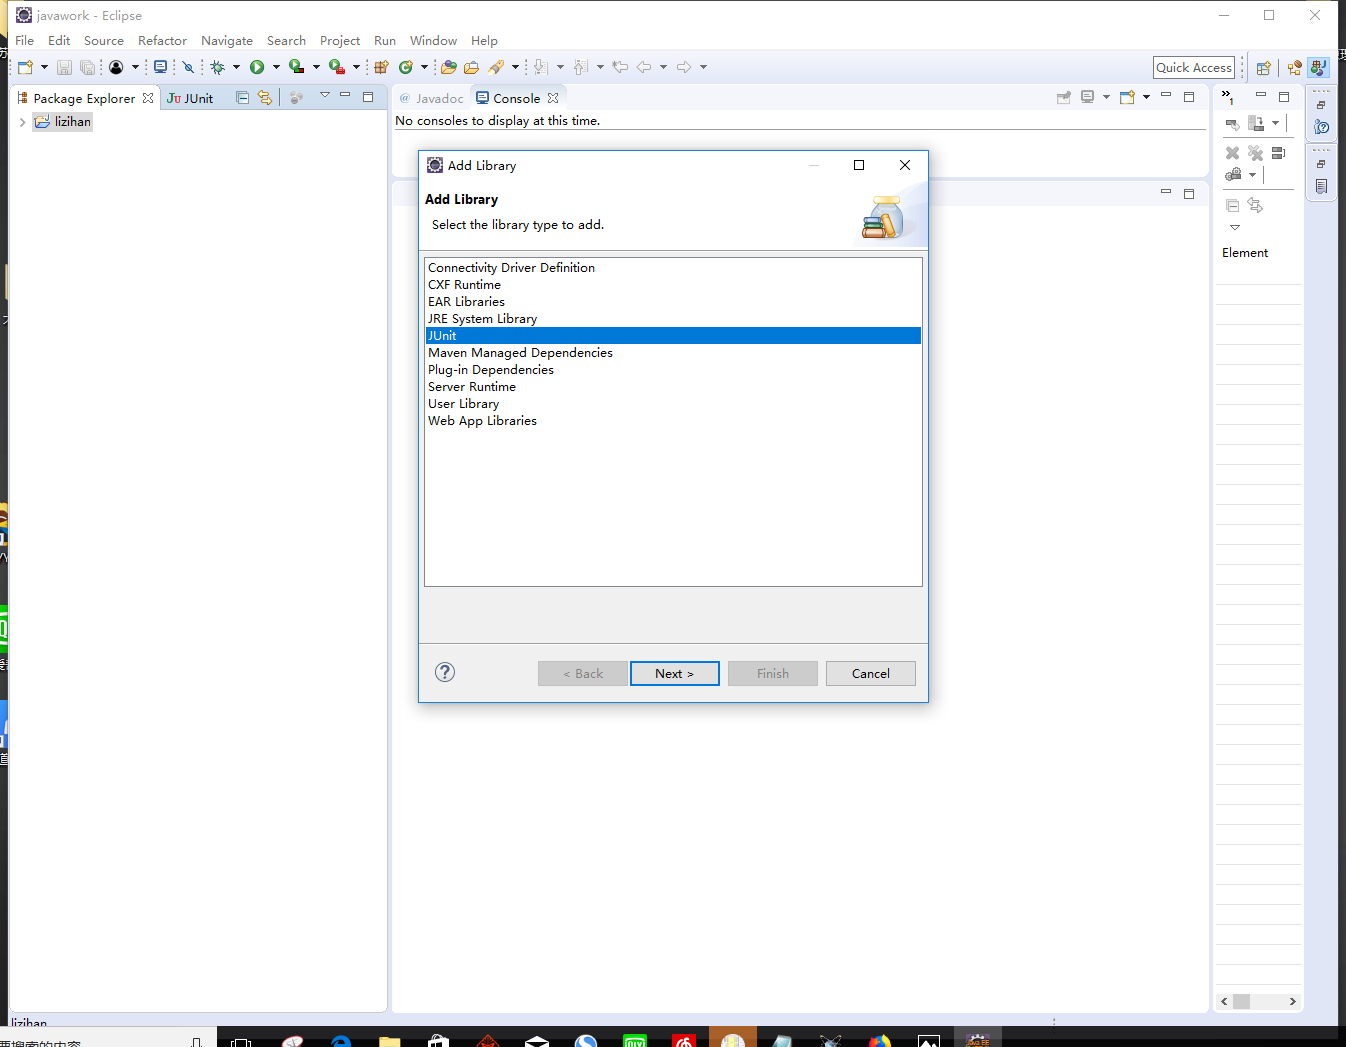Select Plug-in Dependencies in library list

point(673,370)
